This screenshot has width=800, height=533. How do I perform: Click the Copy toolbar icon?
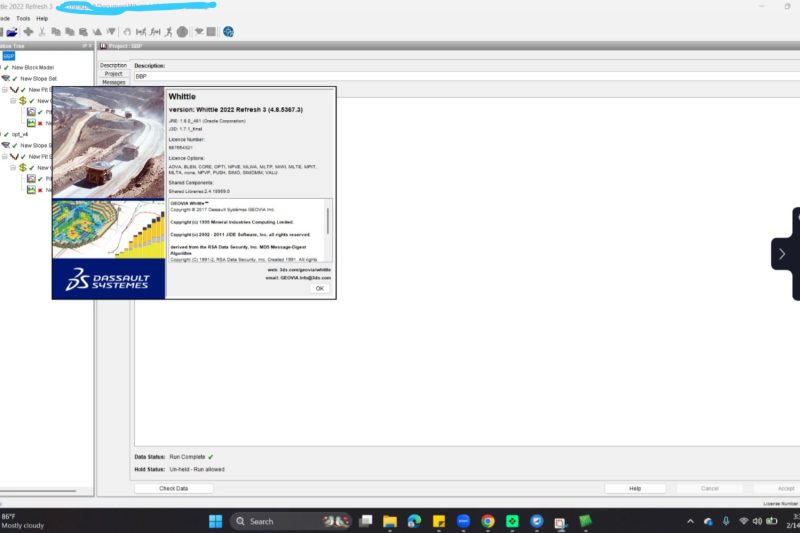tap(56, 32)
